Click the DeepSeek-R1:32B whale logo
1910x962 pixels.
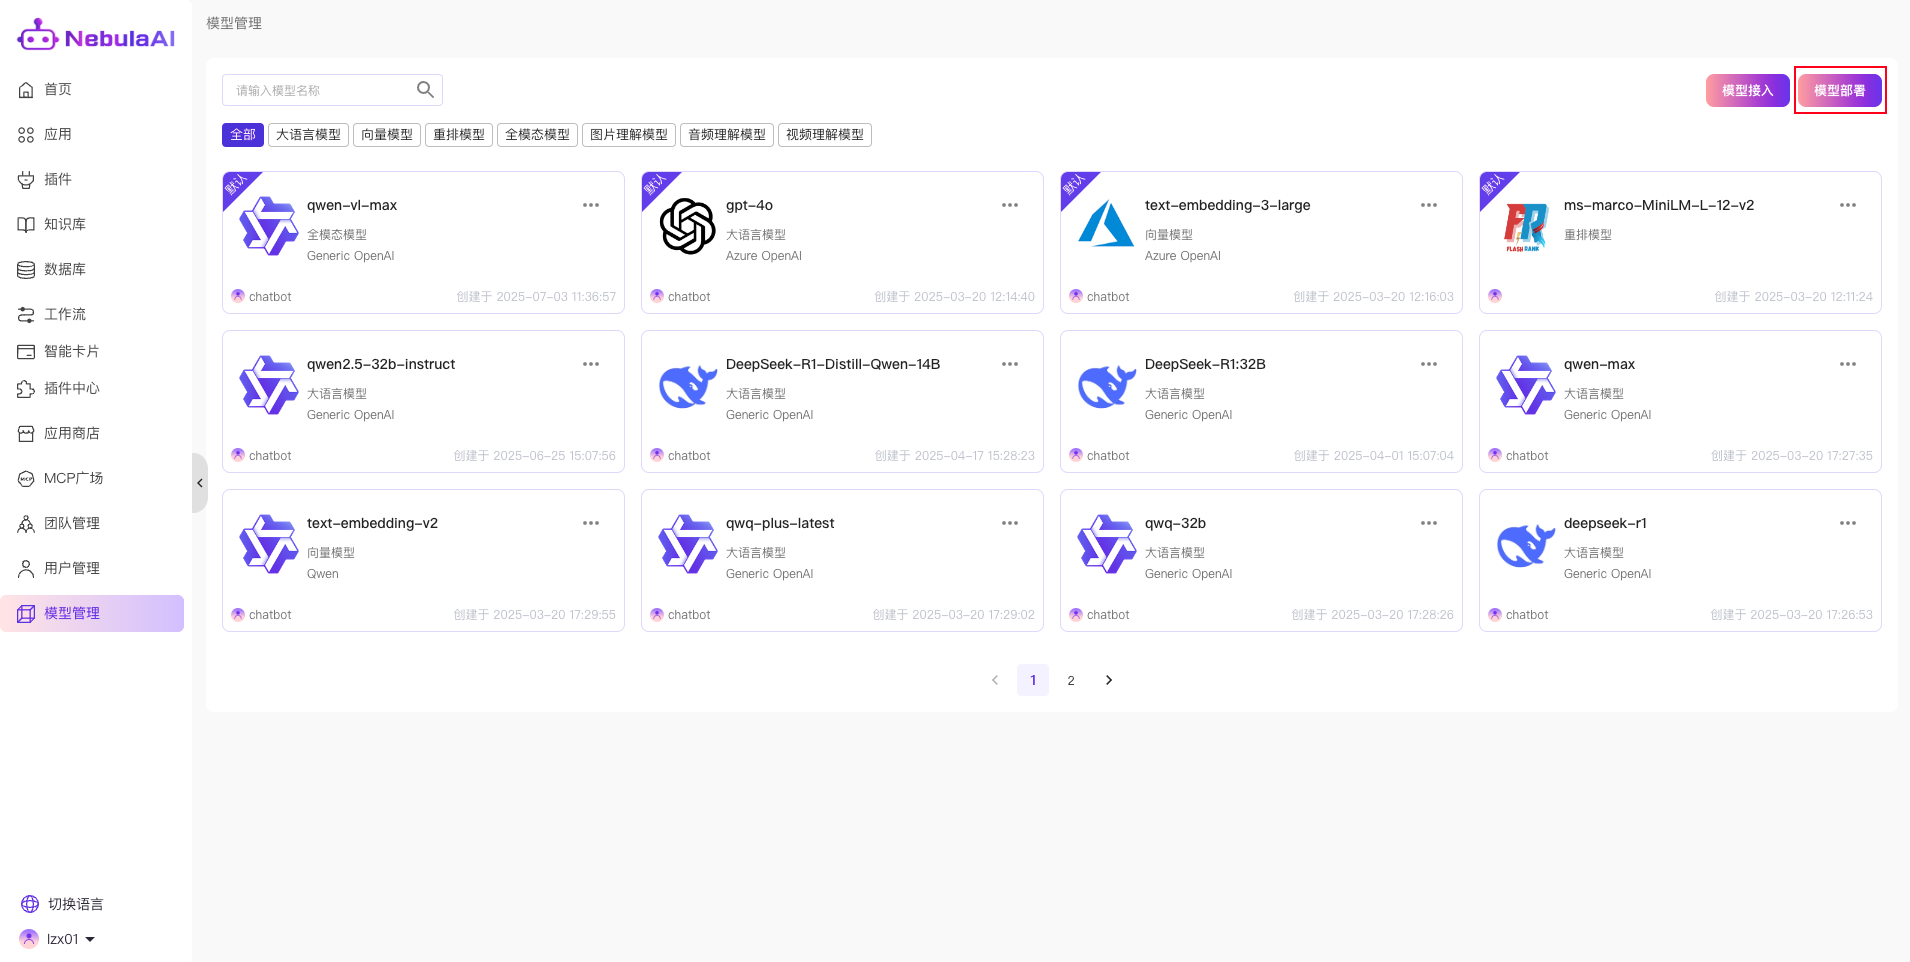click(x=1107, y=385)
